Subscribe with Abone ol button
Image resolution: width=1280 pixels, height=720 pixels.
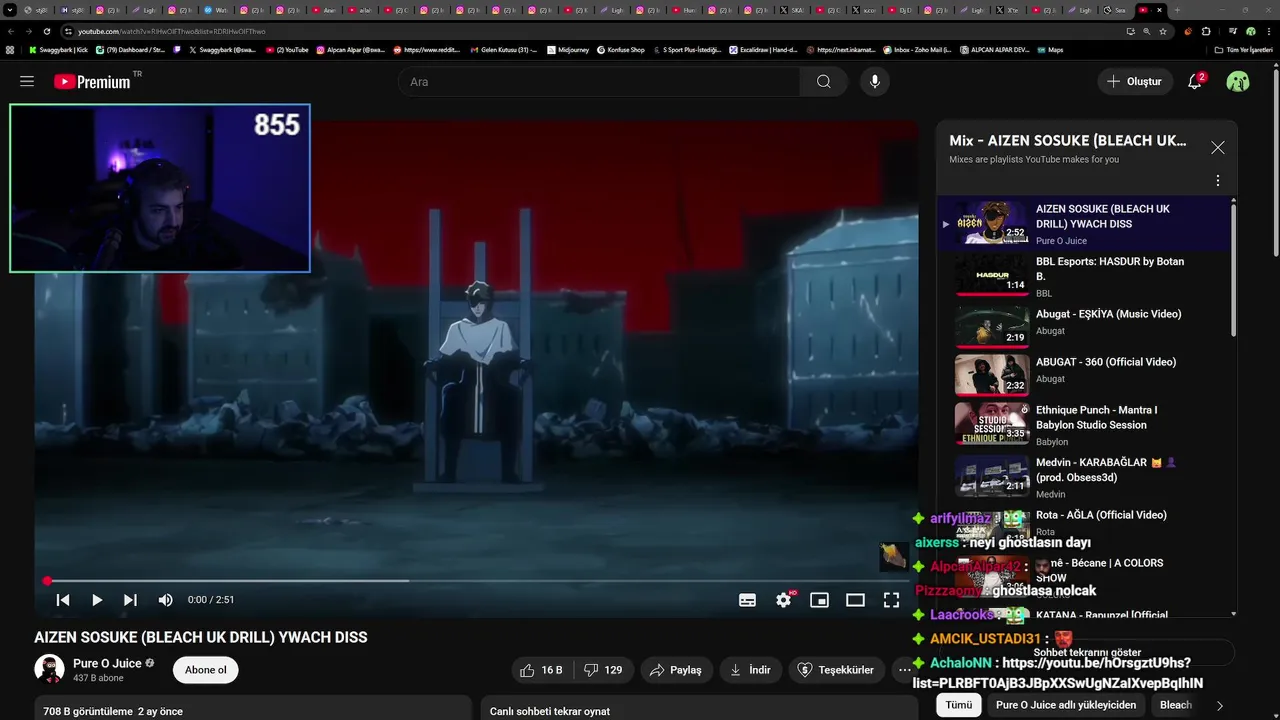click(x=205, y=670)
